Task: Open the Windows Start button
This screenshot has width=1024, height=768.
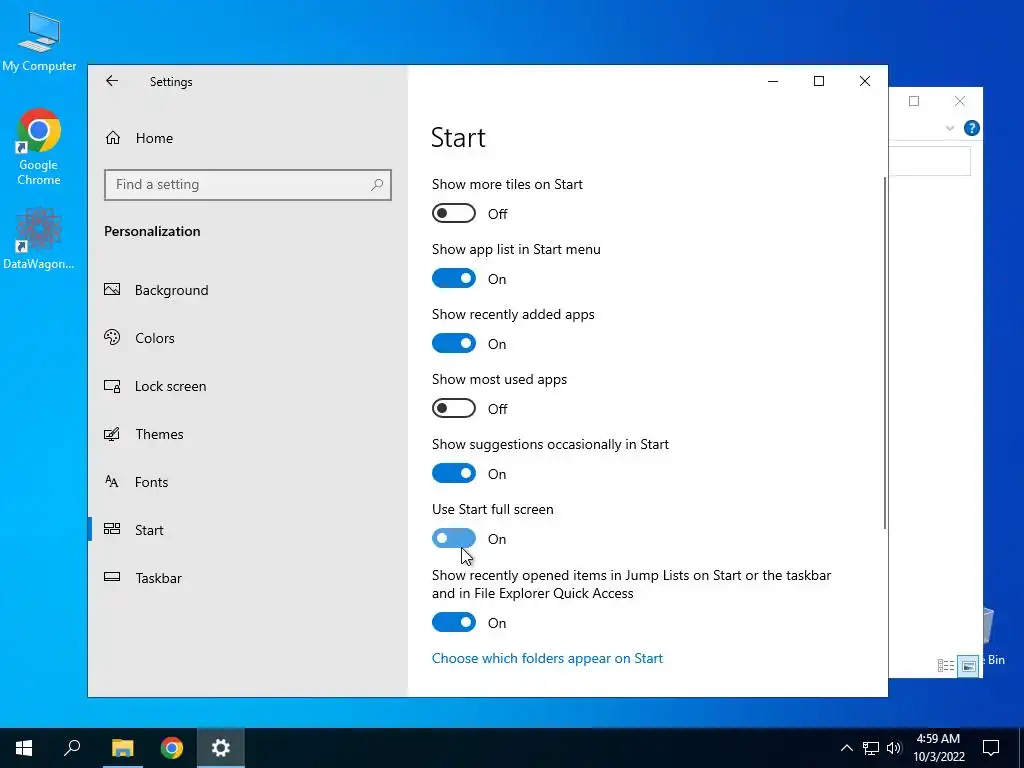Action: click(x=24, y=748)
